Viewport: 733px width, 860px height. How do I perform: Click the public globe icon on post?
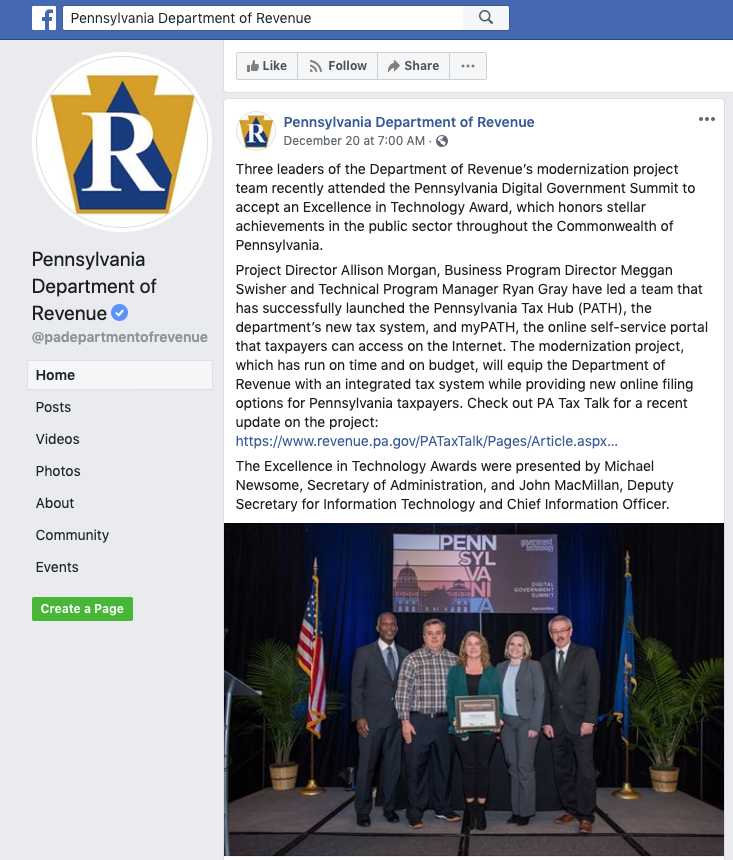[x=442, y=141]
